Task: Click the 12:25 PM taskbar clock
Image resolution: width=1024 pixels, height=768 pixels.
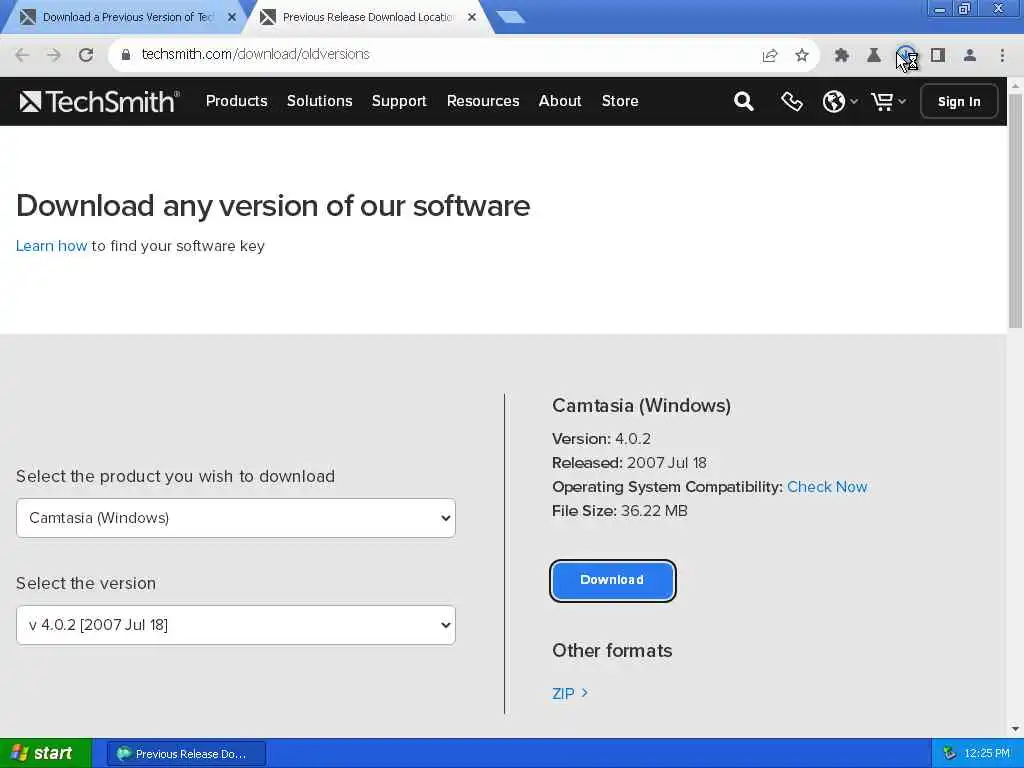Action: point(987,754)
